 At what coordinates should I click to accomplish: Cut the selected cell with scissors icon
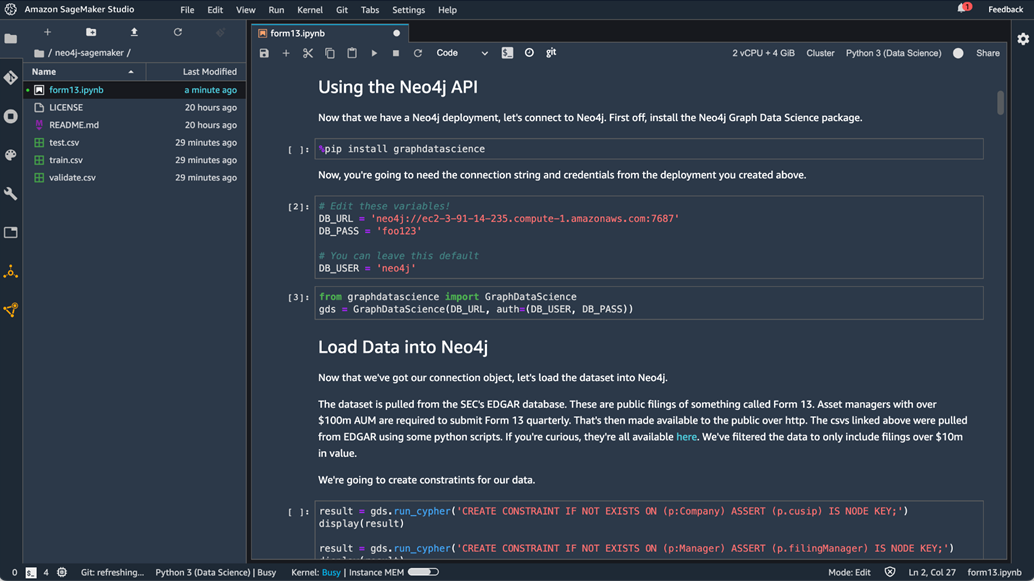tap(308, 53)
